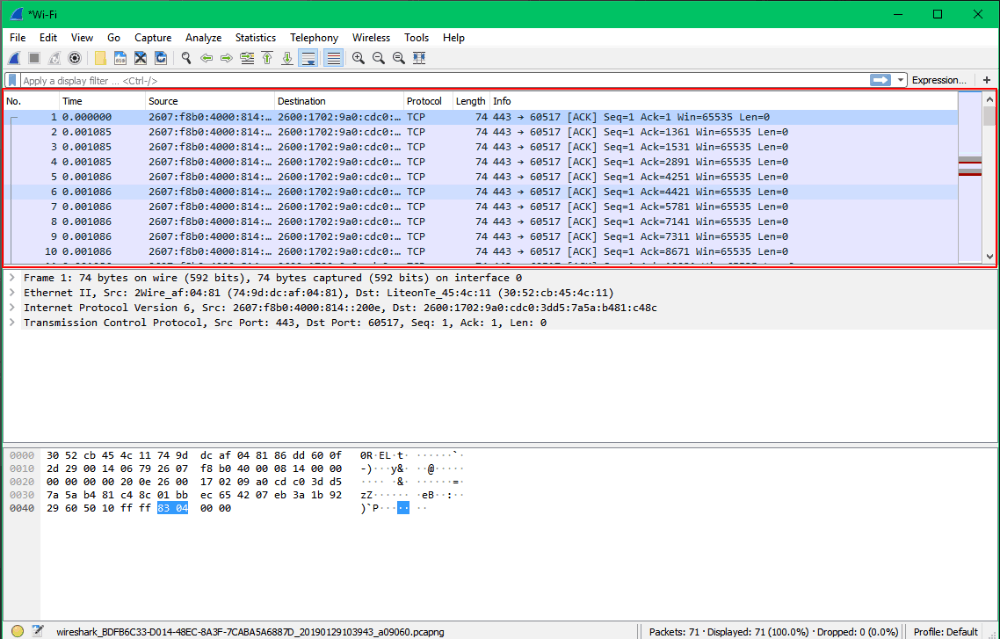Save this capture file

(120, 58)
